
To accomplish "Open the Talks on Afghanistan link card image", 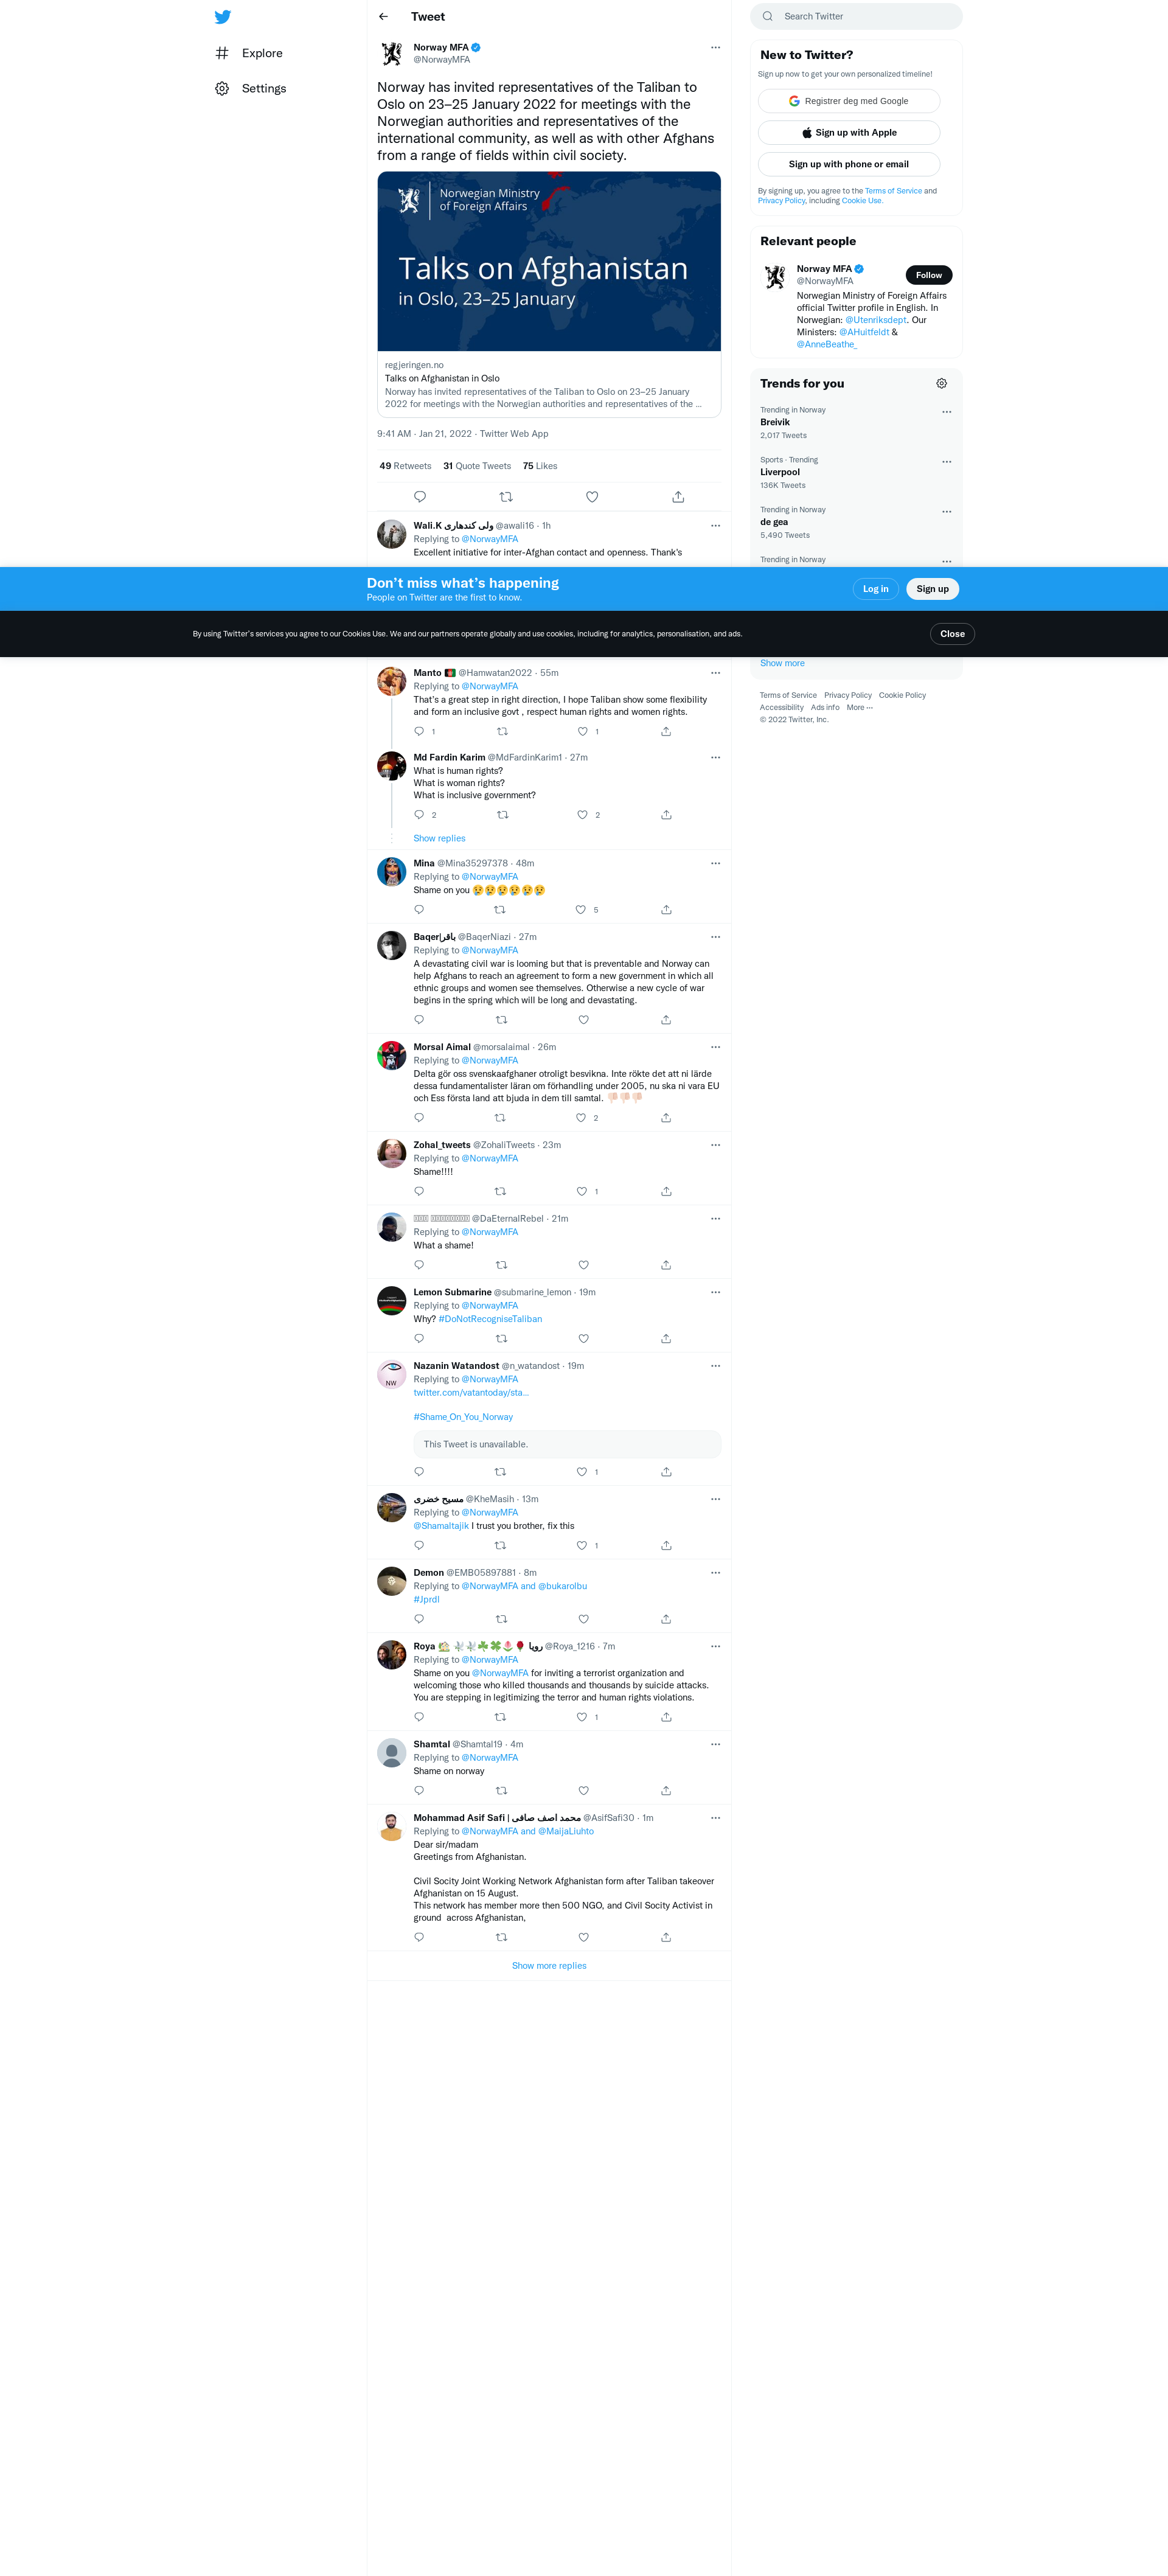I will click(x=549, y=262).
